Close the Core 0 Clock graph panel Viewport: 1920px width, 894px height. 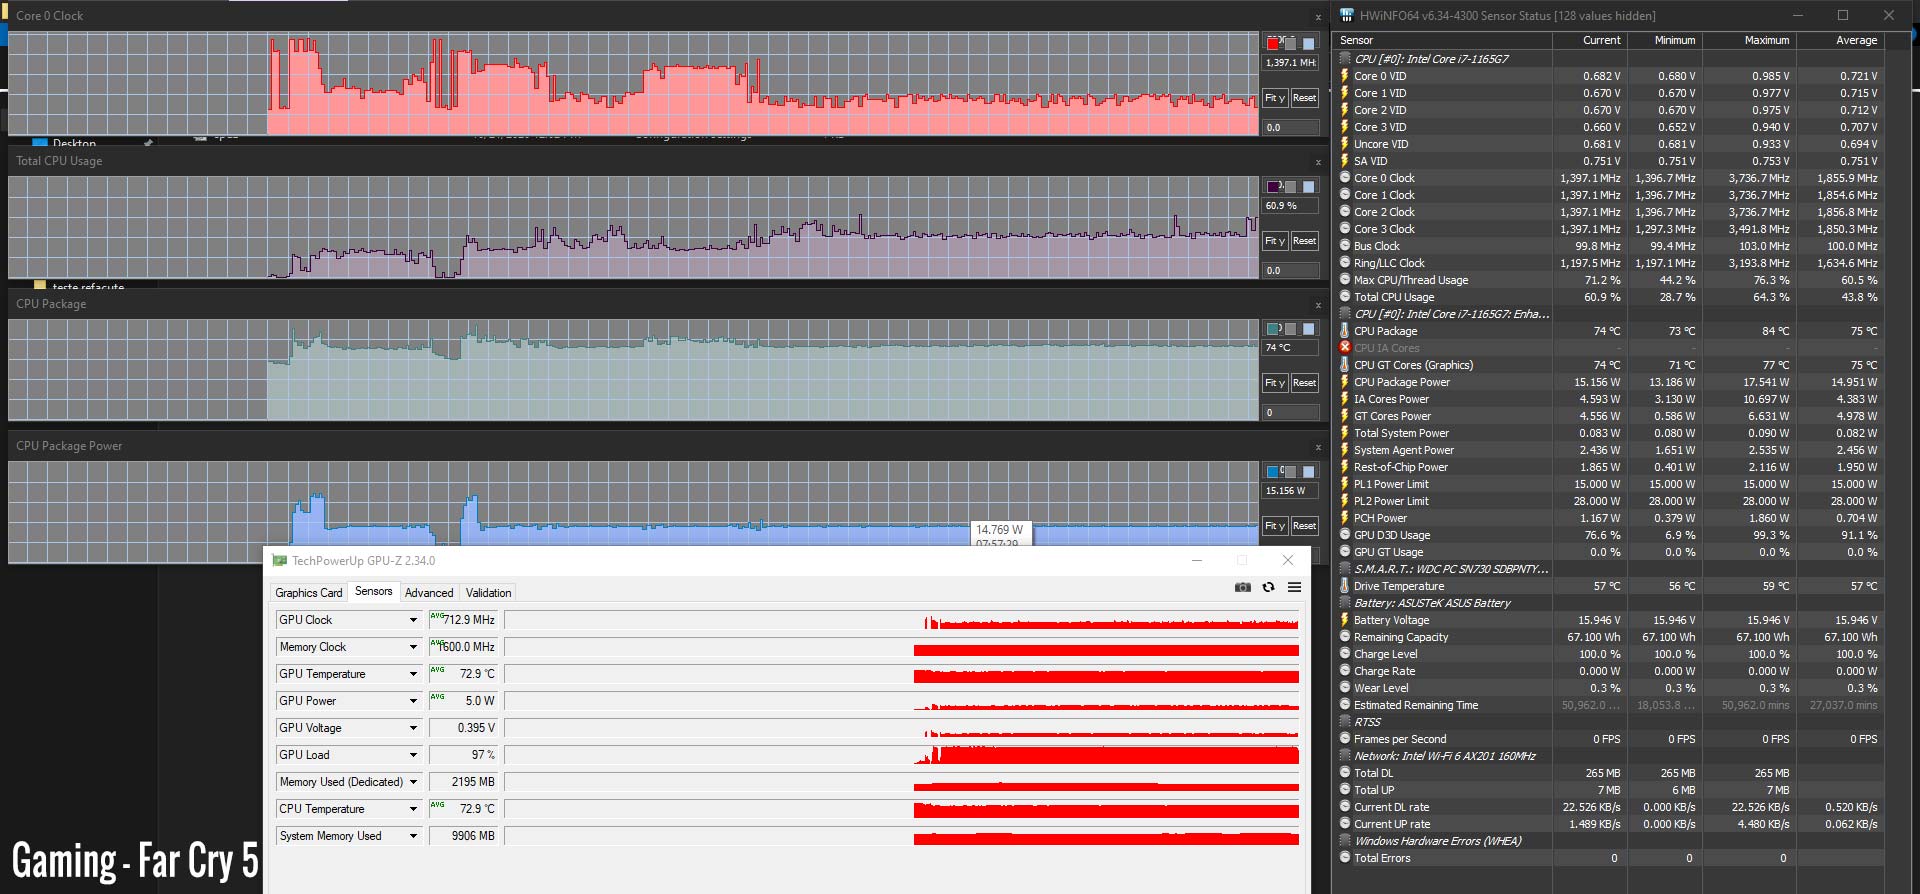pyautogui.click(x=1318, y=17)
